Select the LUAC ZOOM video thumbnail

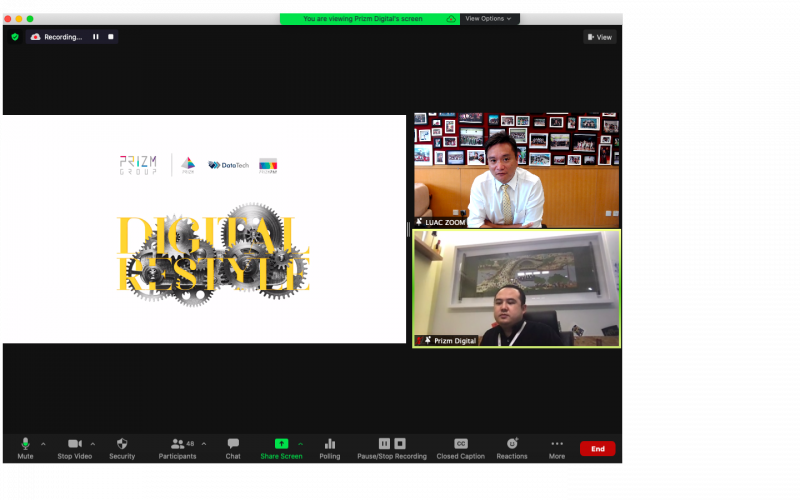516,170
